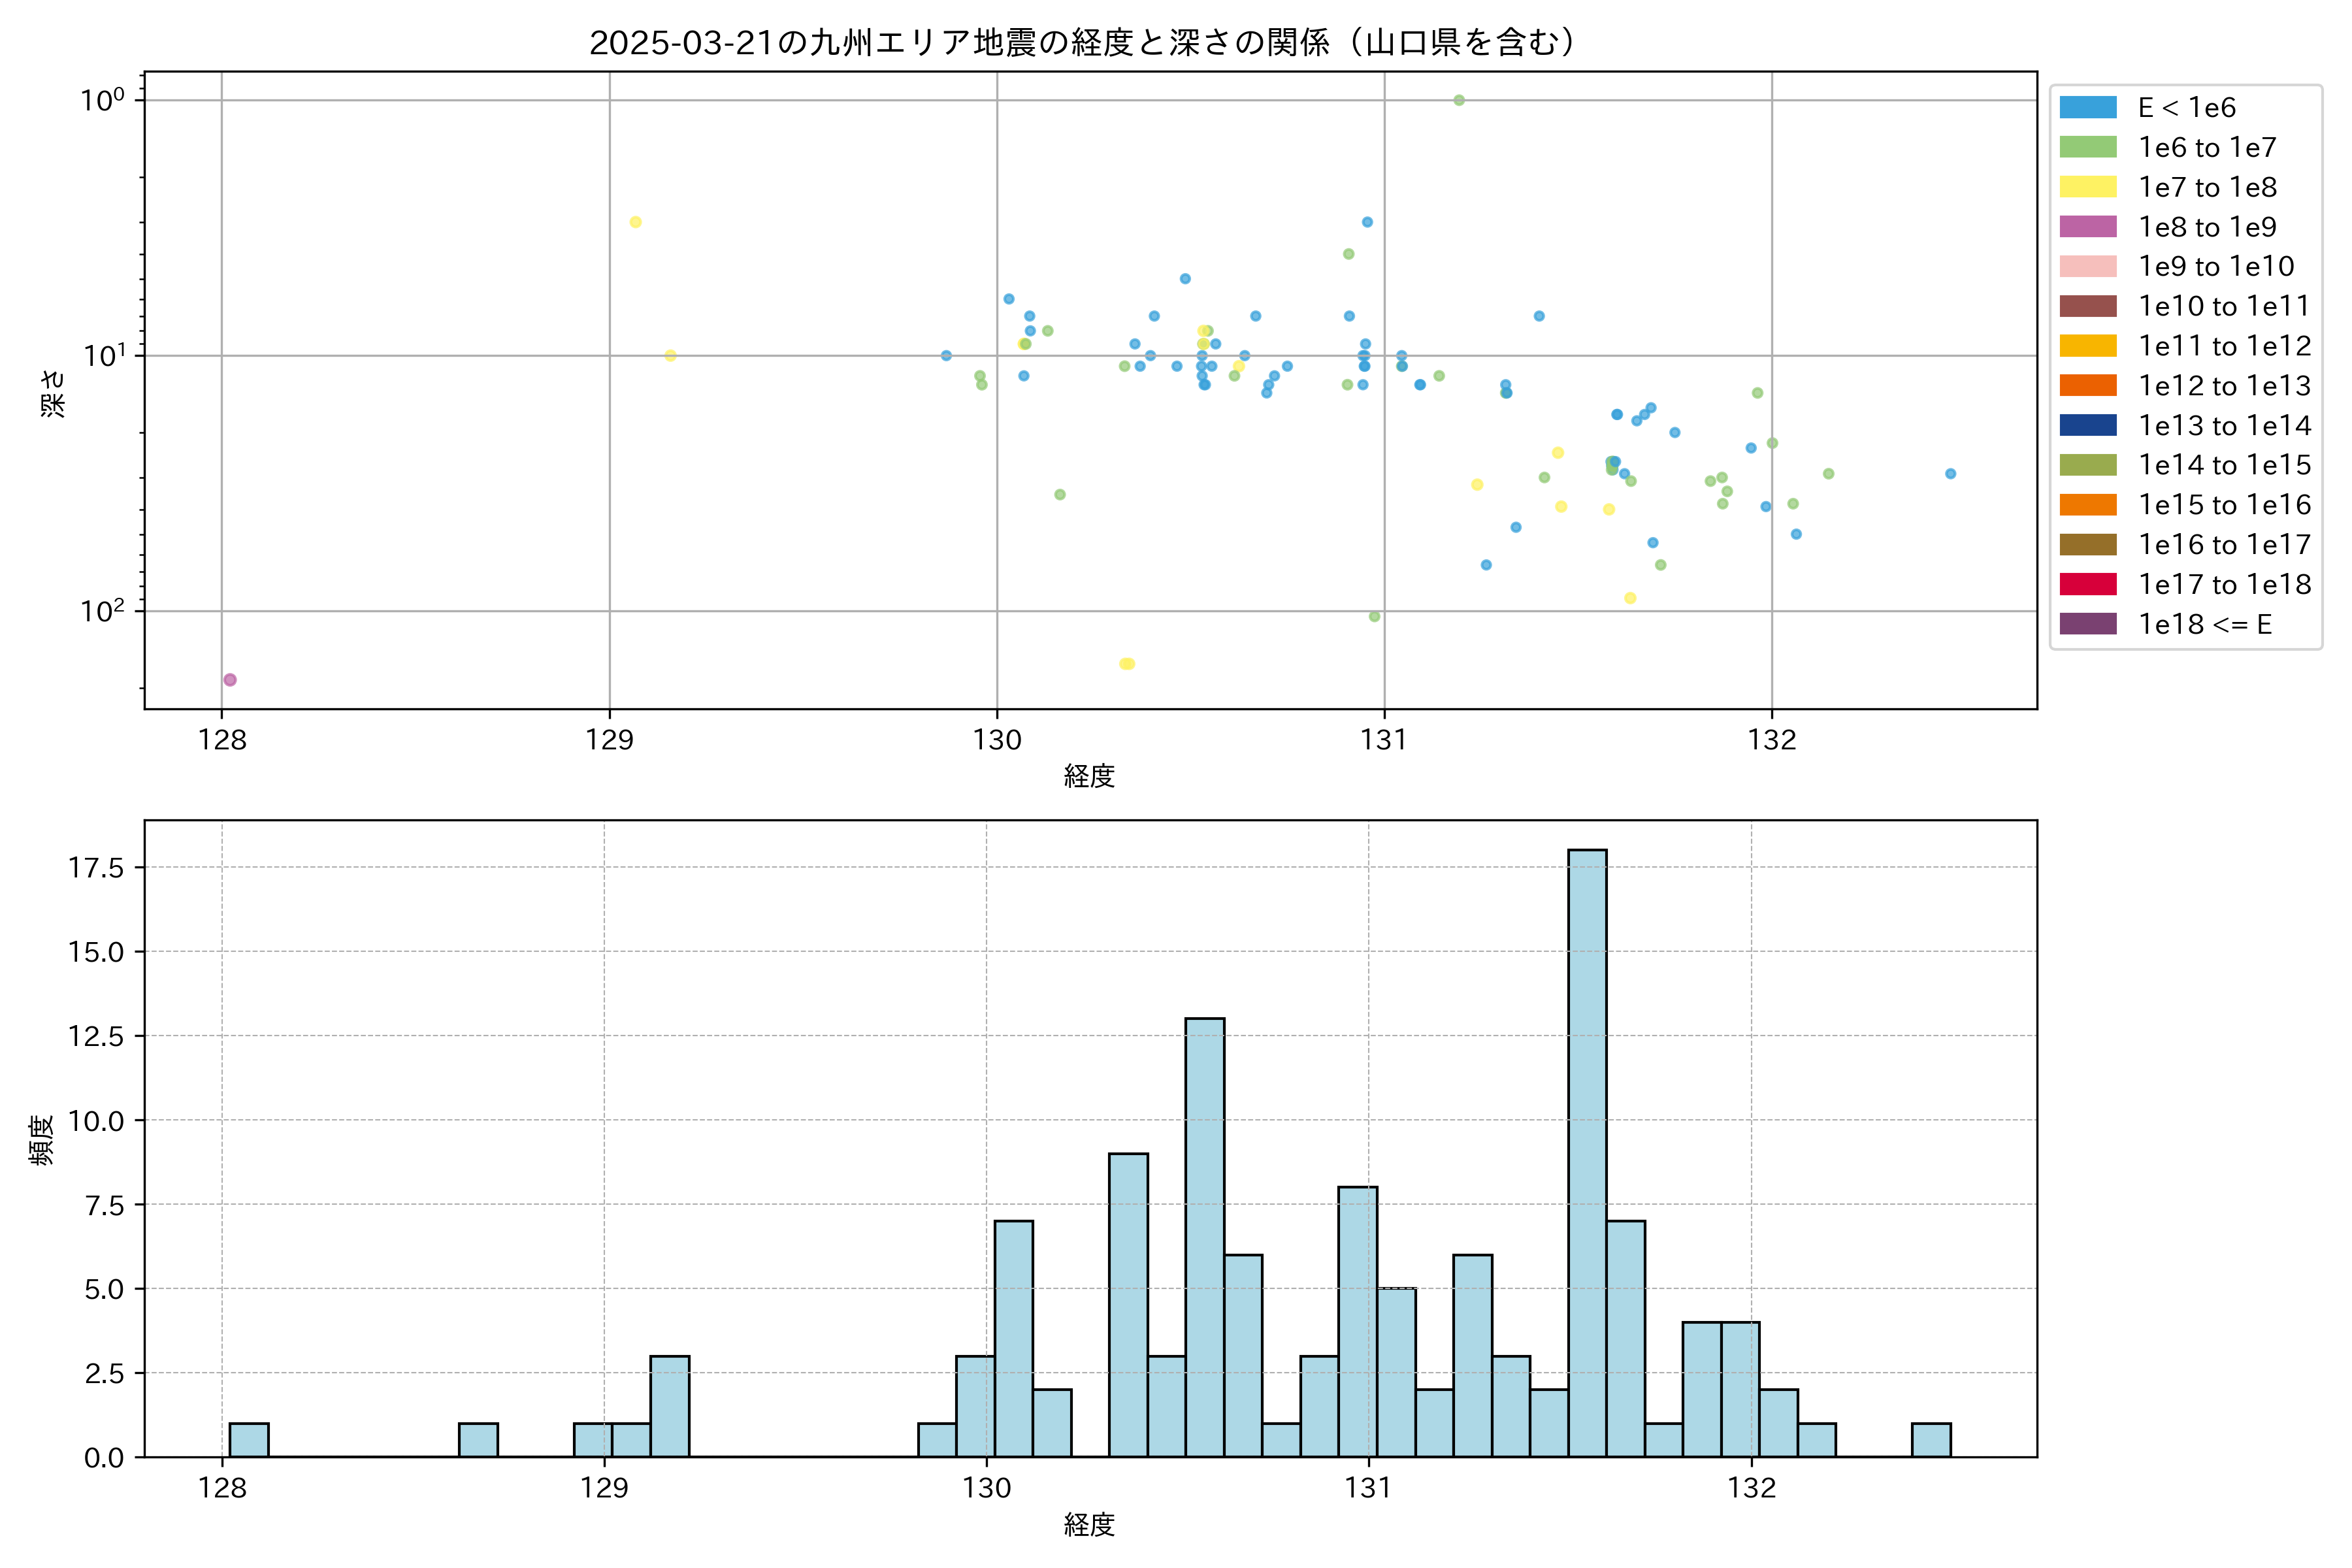2352x1568 pixels.
Task: Click the red 1e17 to 1e18 legend swatch
Action: pyautogui.click(x=2087, y=584)
